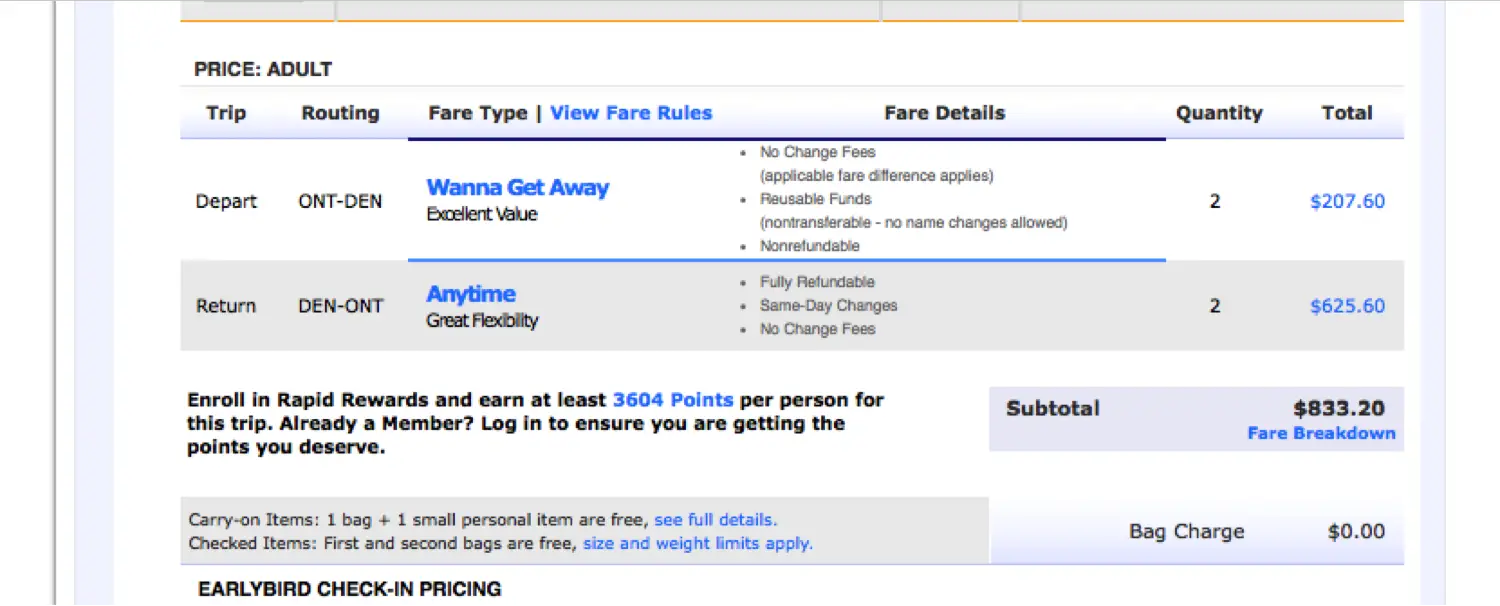Open size and weight limits apply link
This screenshot has height=606, width=1500.
(698, 544)
